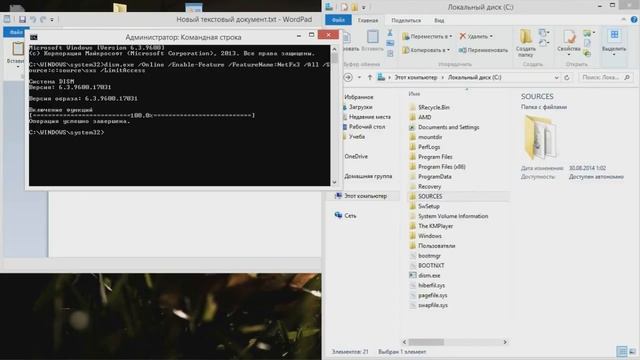Open the Вид ribbon tab
The width and height of the screenshot is (640, 360).
[439, 20]
